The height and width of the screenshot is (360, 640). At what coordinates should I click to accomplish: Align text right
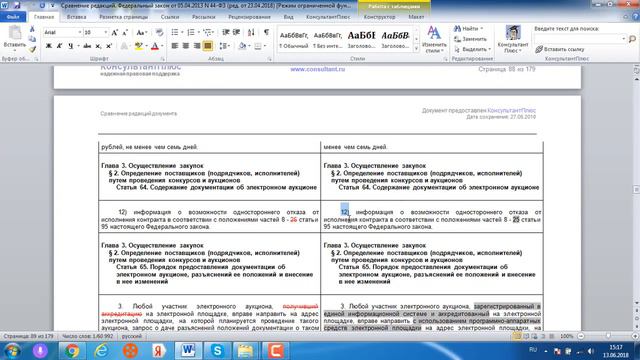coord(197,46)
